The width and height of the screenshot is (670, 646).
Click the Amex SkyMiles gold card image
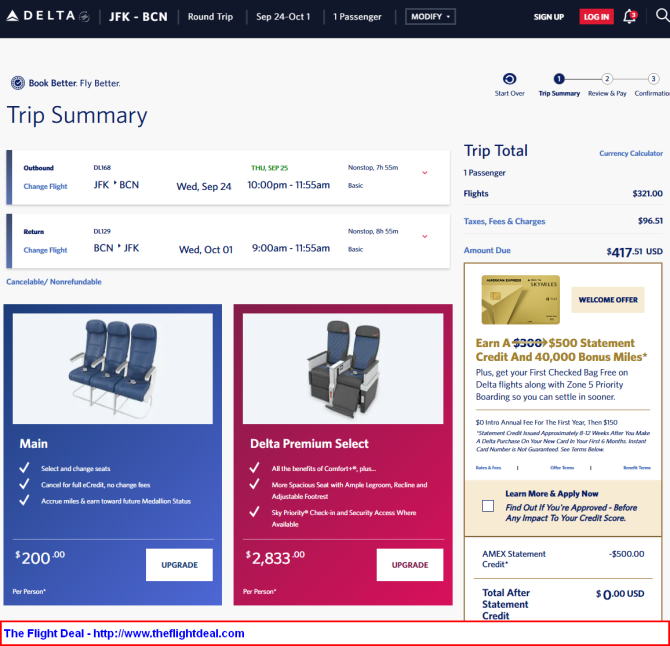coord(520,300)
